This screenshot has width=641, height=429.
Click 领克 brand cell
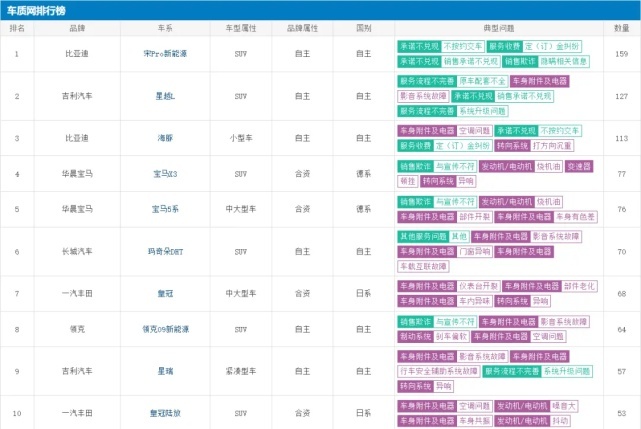pos(77,329)
